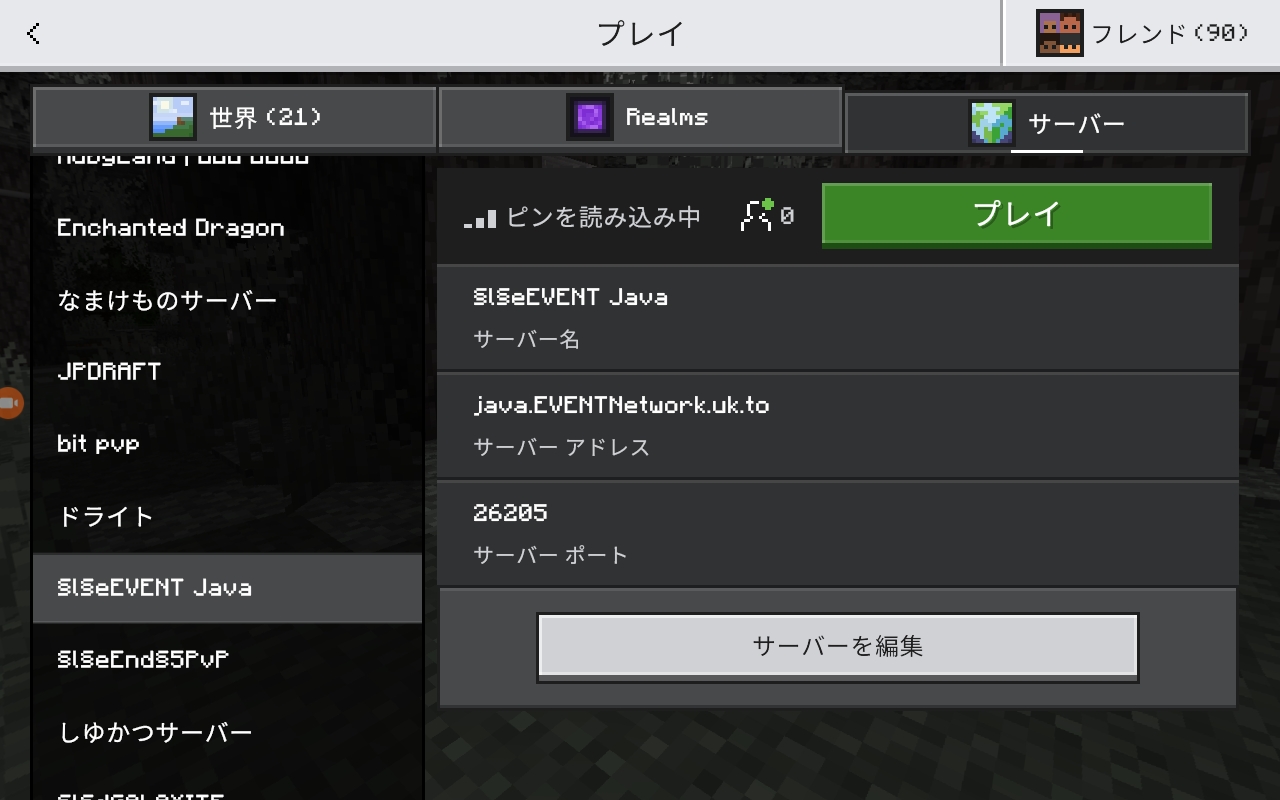Click the サーバー globe icon
Screen dimensions: 1280x800
[991, 123]
